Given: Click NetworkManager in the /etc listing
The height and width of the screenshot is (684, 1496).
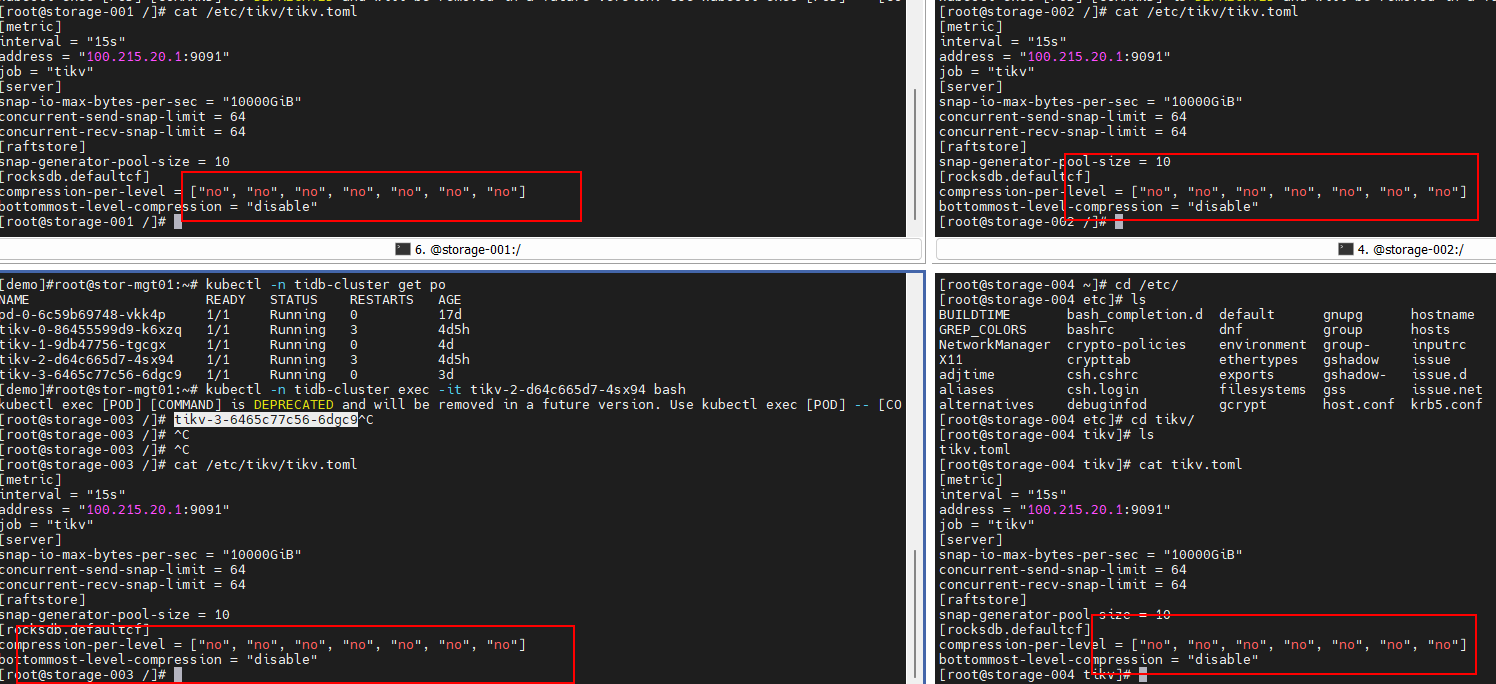Looking at the screenshot, I should [x=994, y=345].
